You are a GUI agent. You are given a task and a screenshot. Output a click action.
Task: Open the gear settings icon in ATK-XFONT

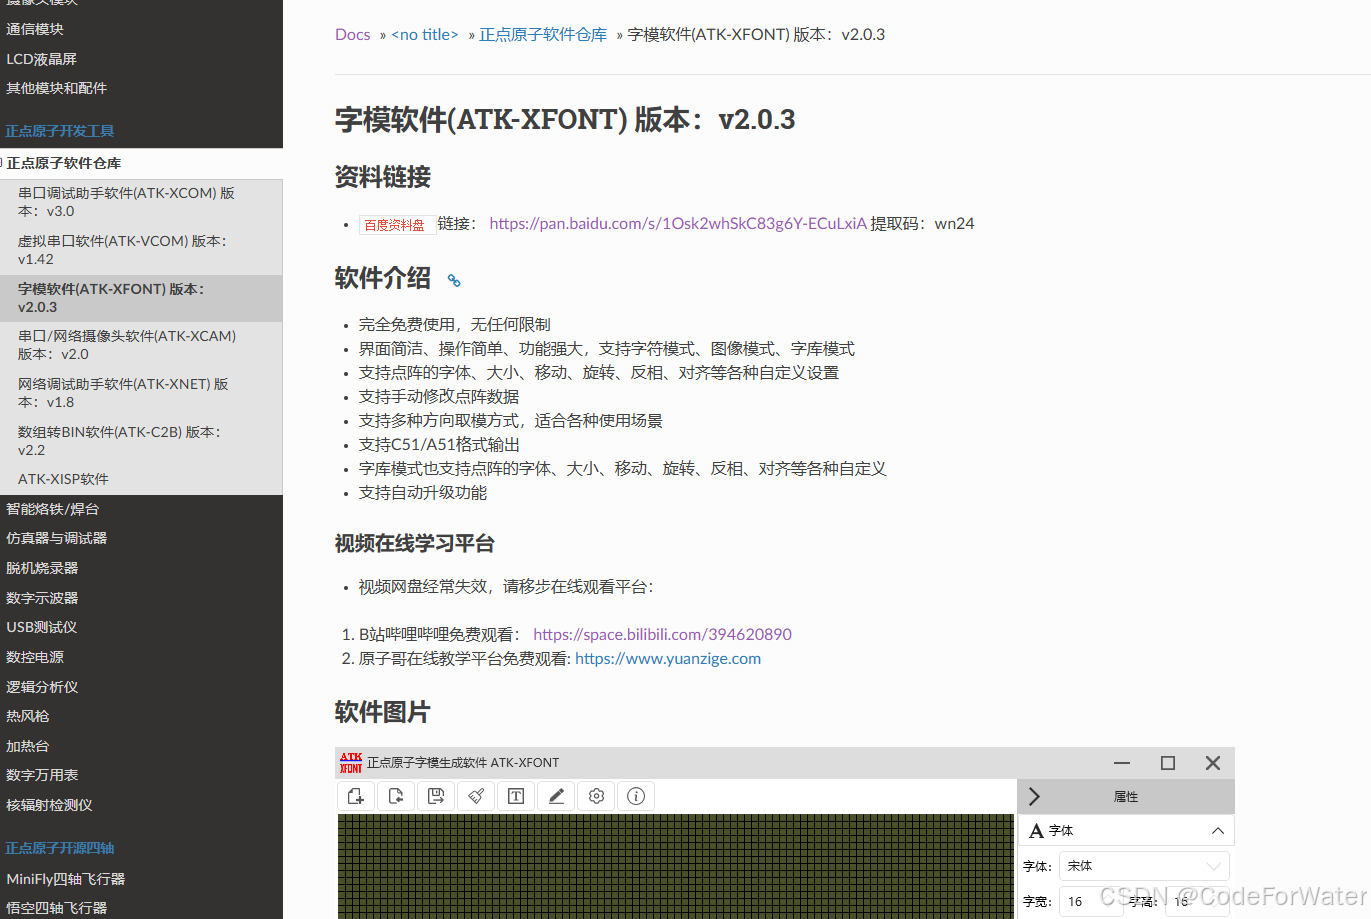click(596, 796)
